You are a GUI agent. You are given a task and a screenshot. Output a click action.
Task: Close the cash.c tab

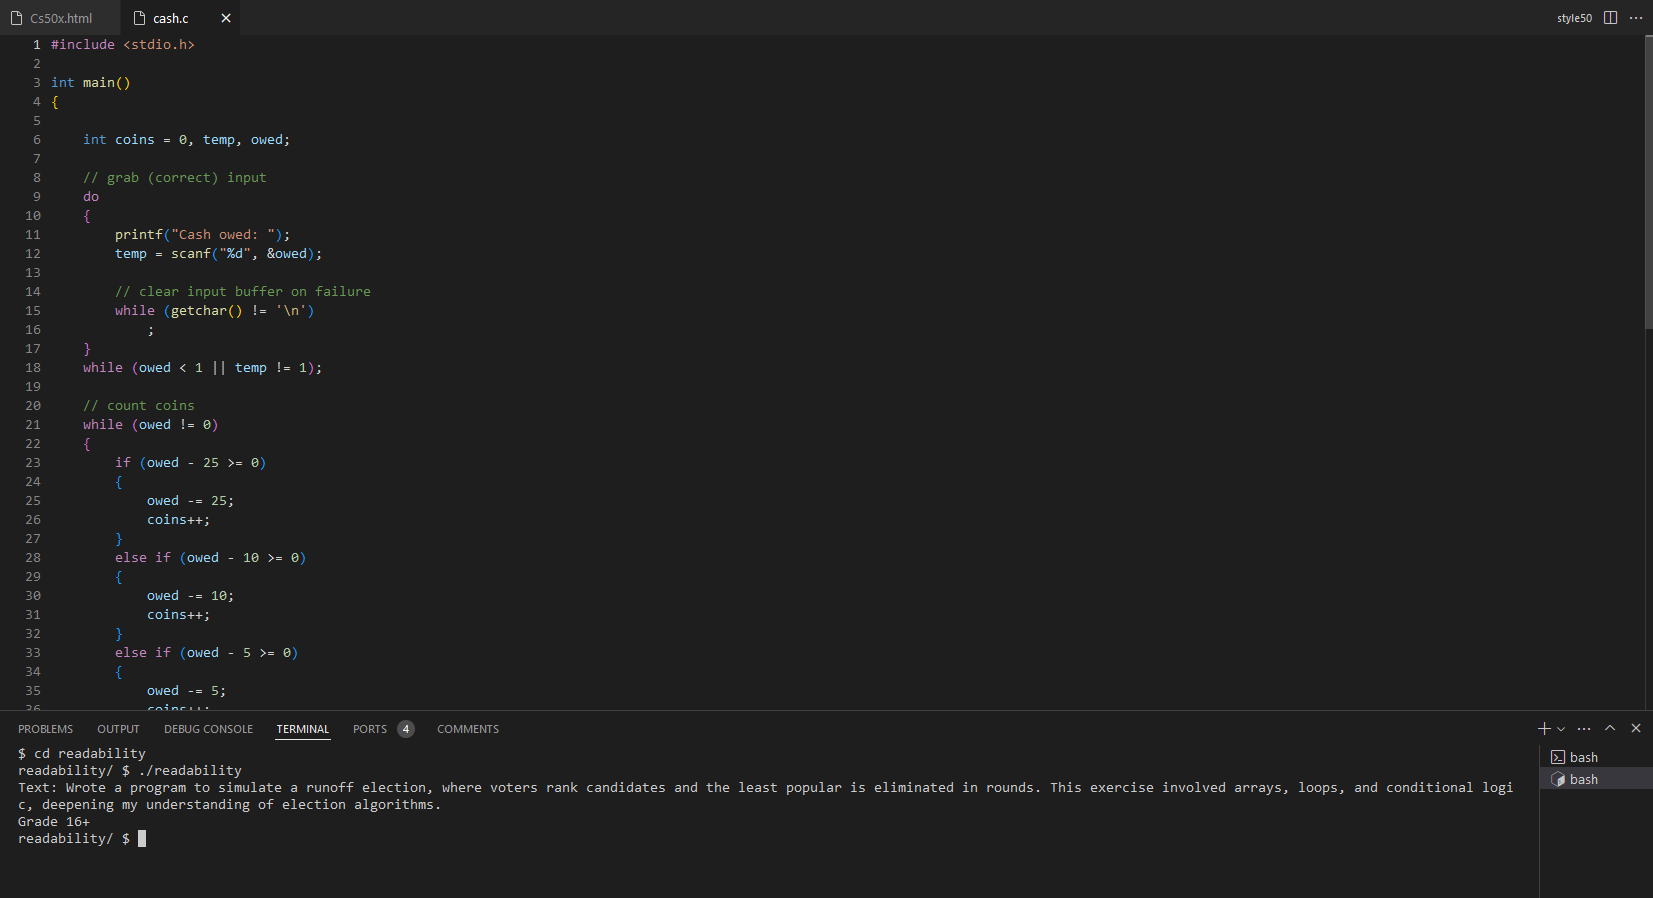[226, 18]
